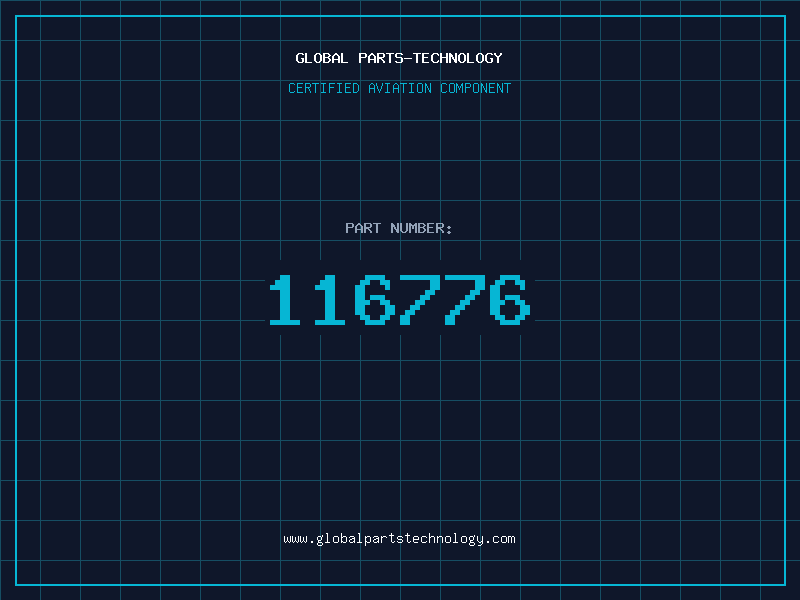Select the part number 116776
Viewport: 800px width, 600px height.
click(400, 300)
